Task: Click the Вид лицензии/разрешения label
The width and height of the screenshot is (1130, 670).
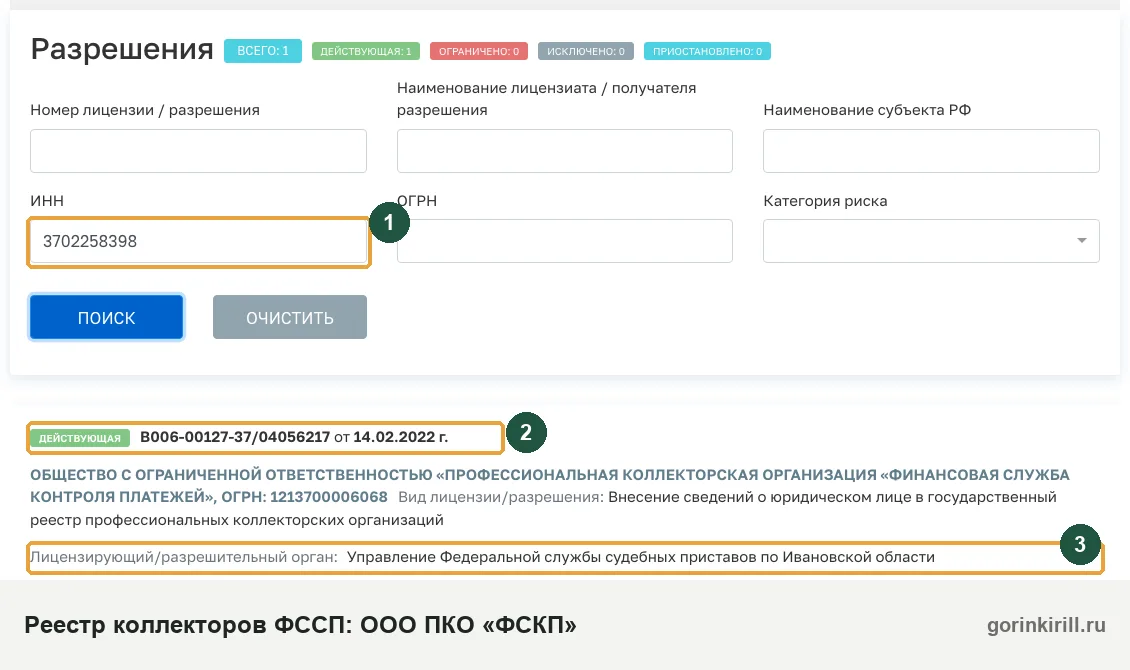Action: pyautogui.click(x=501, y=497)
